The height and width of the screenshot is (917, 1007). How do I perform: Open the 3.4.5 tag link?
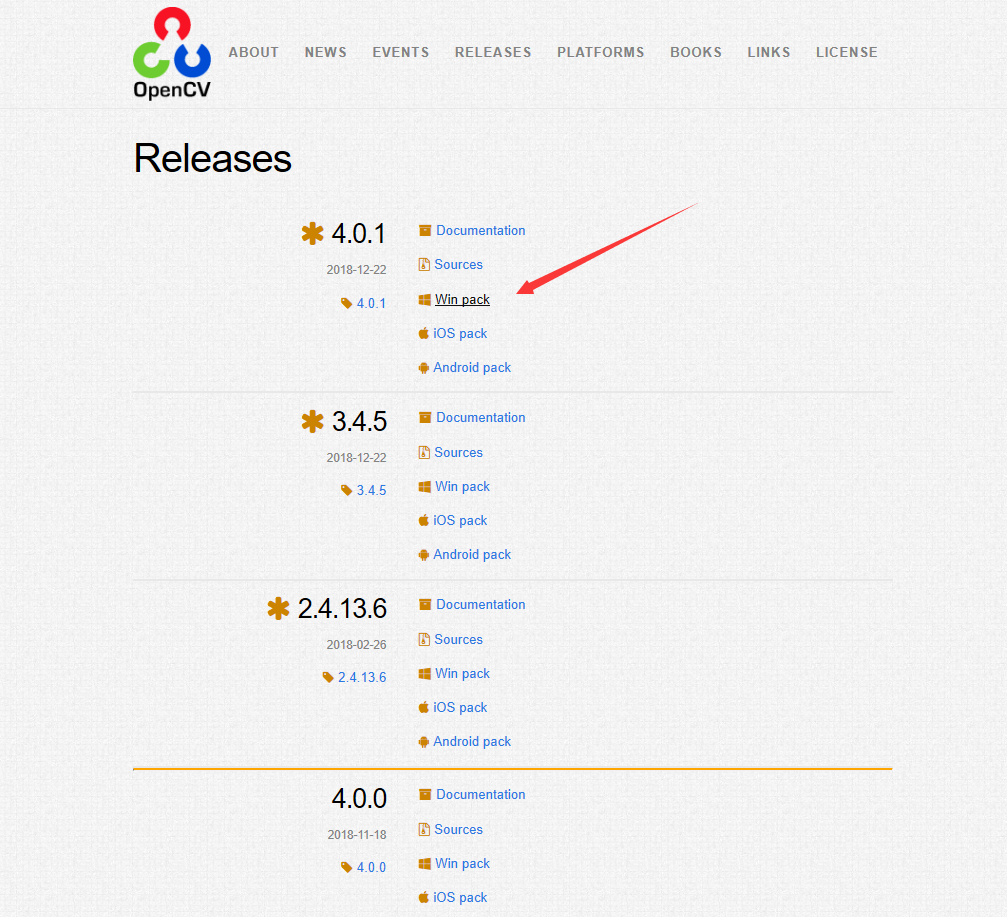371,490
